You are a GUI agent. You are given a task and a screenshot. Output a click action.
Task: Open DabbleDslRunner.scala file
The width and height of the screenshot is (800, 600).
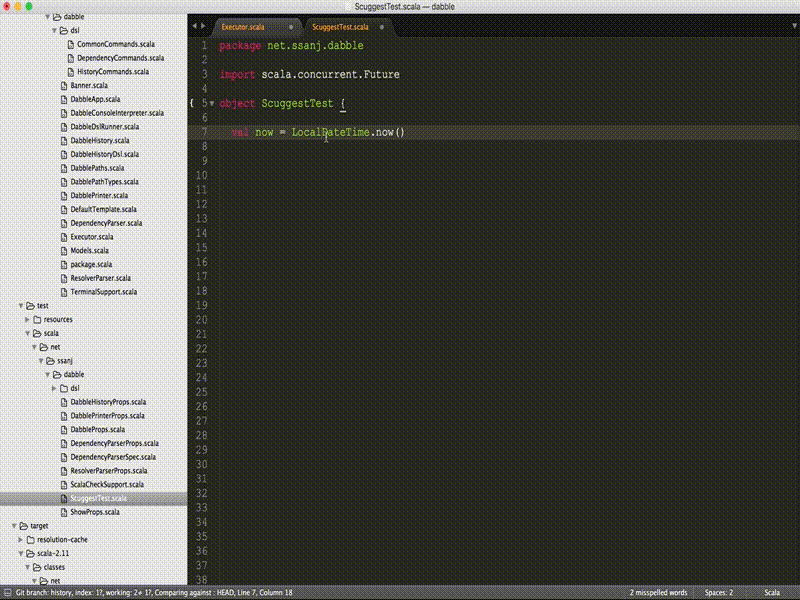pyautogui.click(x=105, y=127)
